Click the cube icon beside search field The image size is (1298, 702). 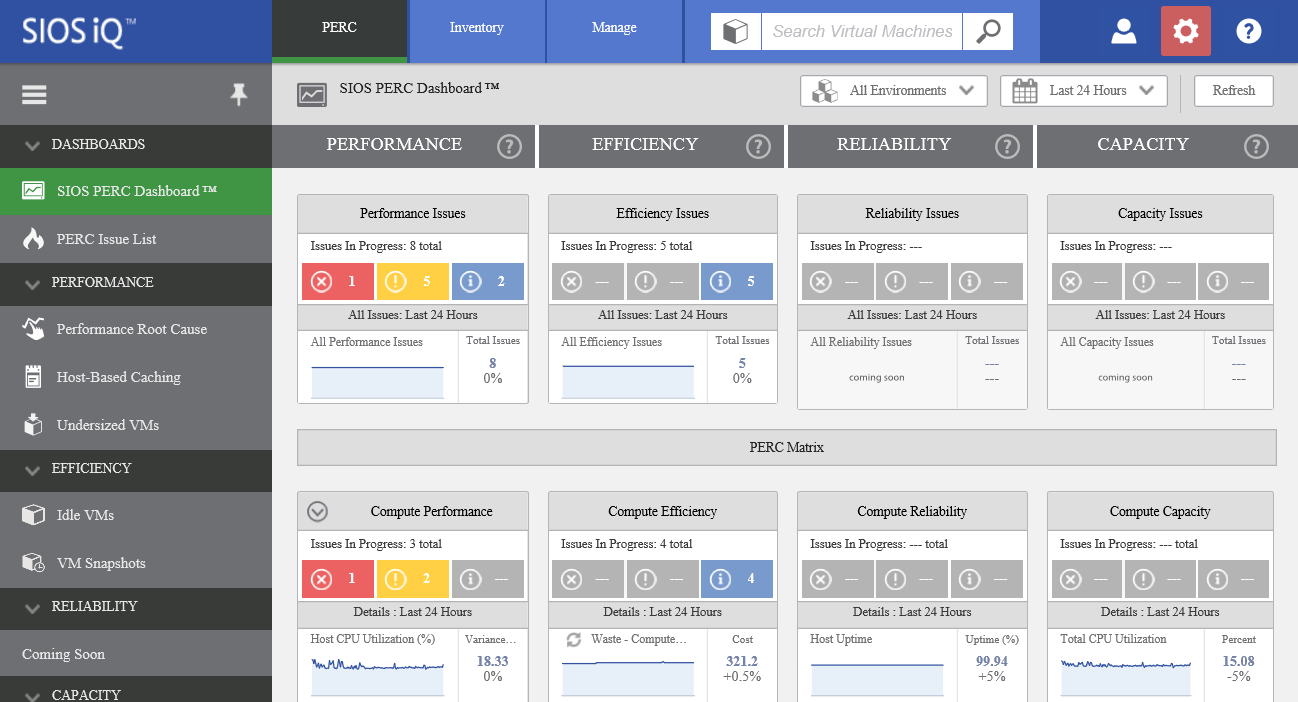(x=736, y=31)
